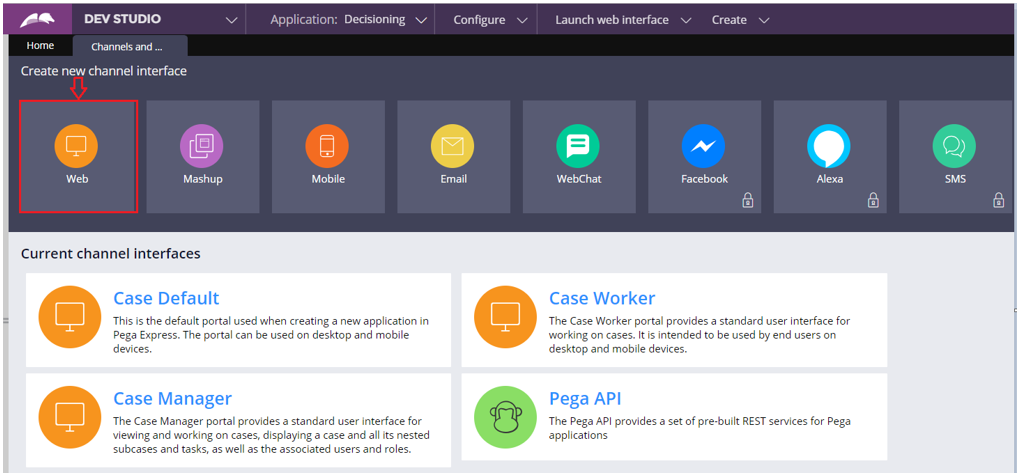The image size is (1017, 473).
Task: Select the Email channel icon
Action: pyautogui.click(x=453, y=146)
